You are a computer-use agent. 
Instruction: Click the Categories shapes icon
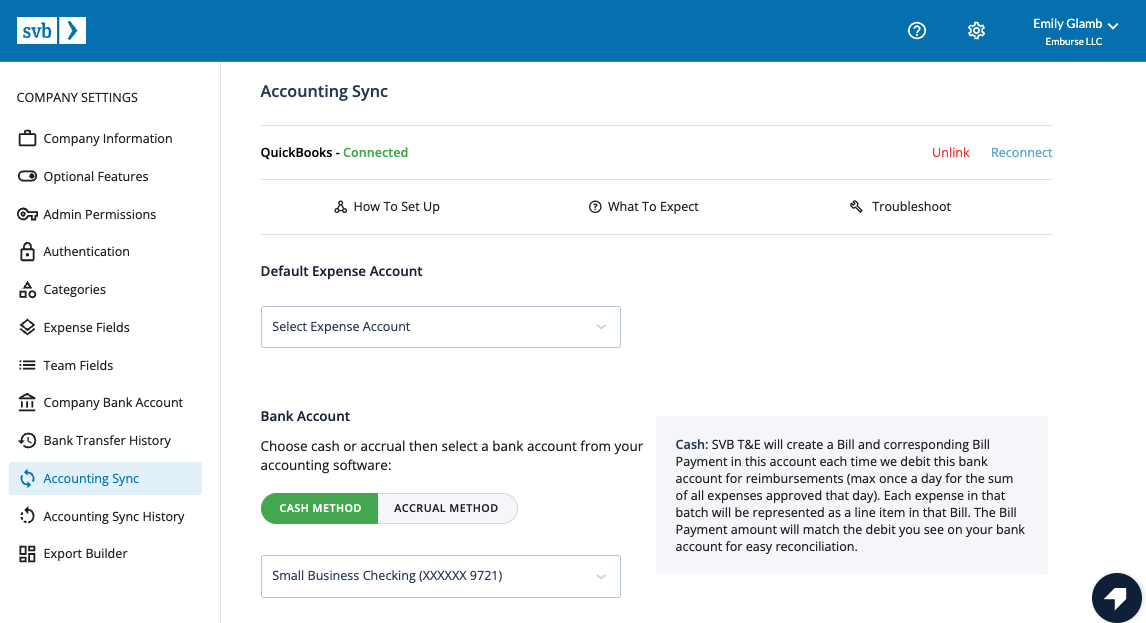click(27, 290)
